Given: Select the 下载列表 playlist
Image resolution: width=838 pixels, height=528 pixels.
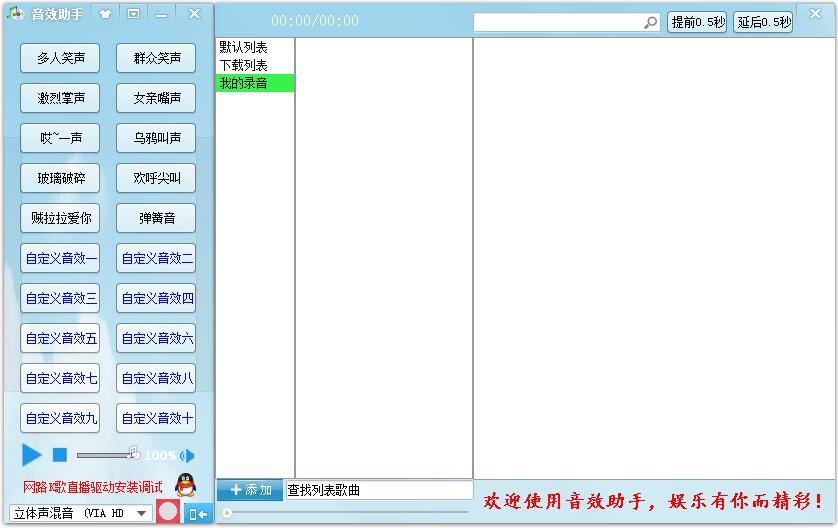Looking at the screenshot, I should [255, 65].
